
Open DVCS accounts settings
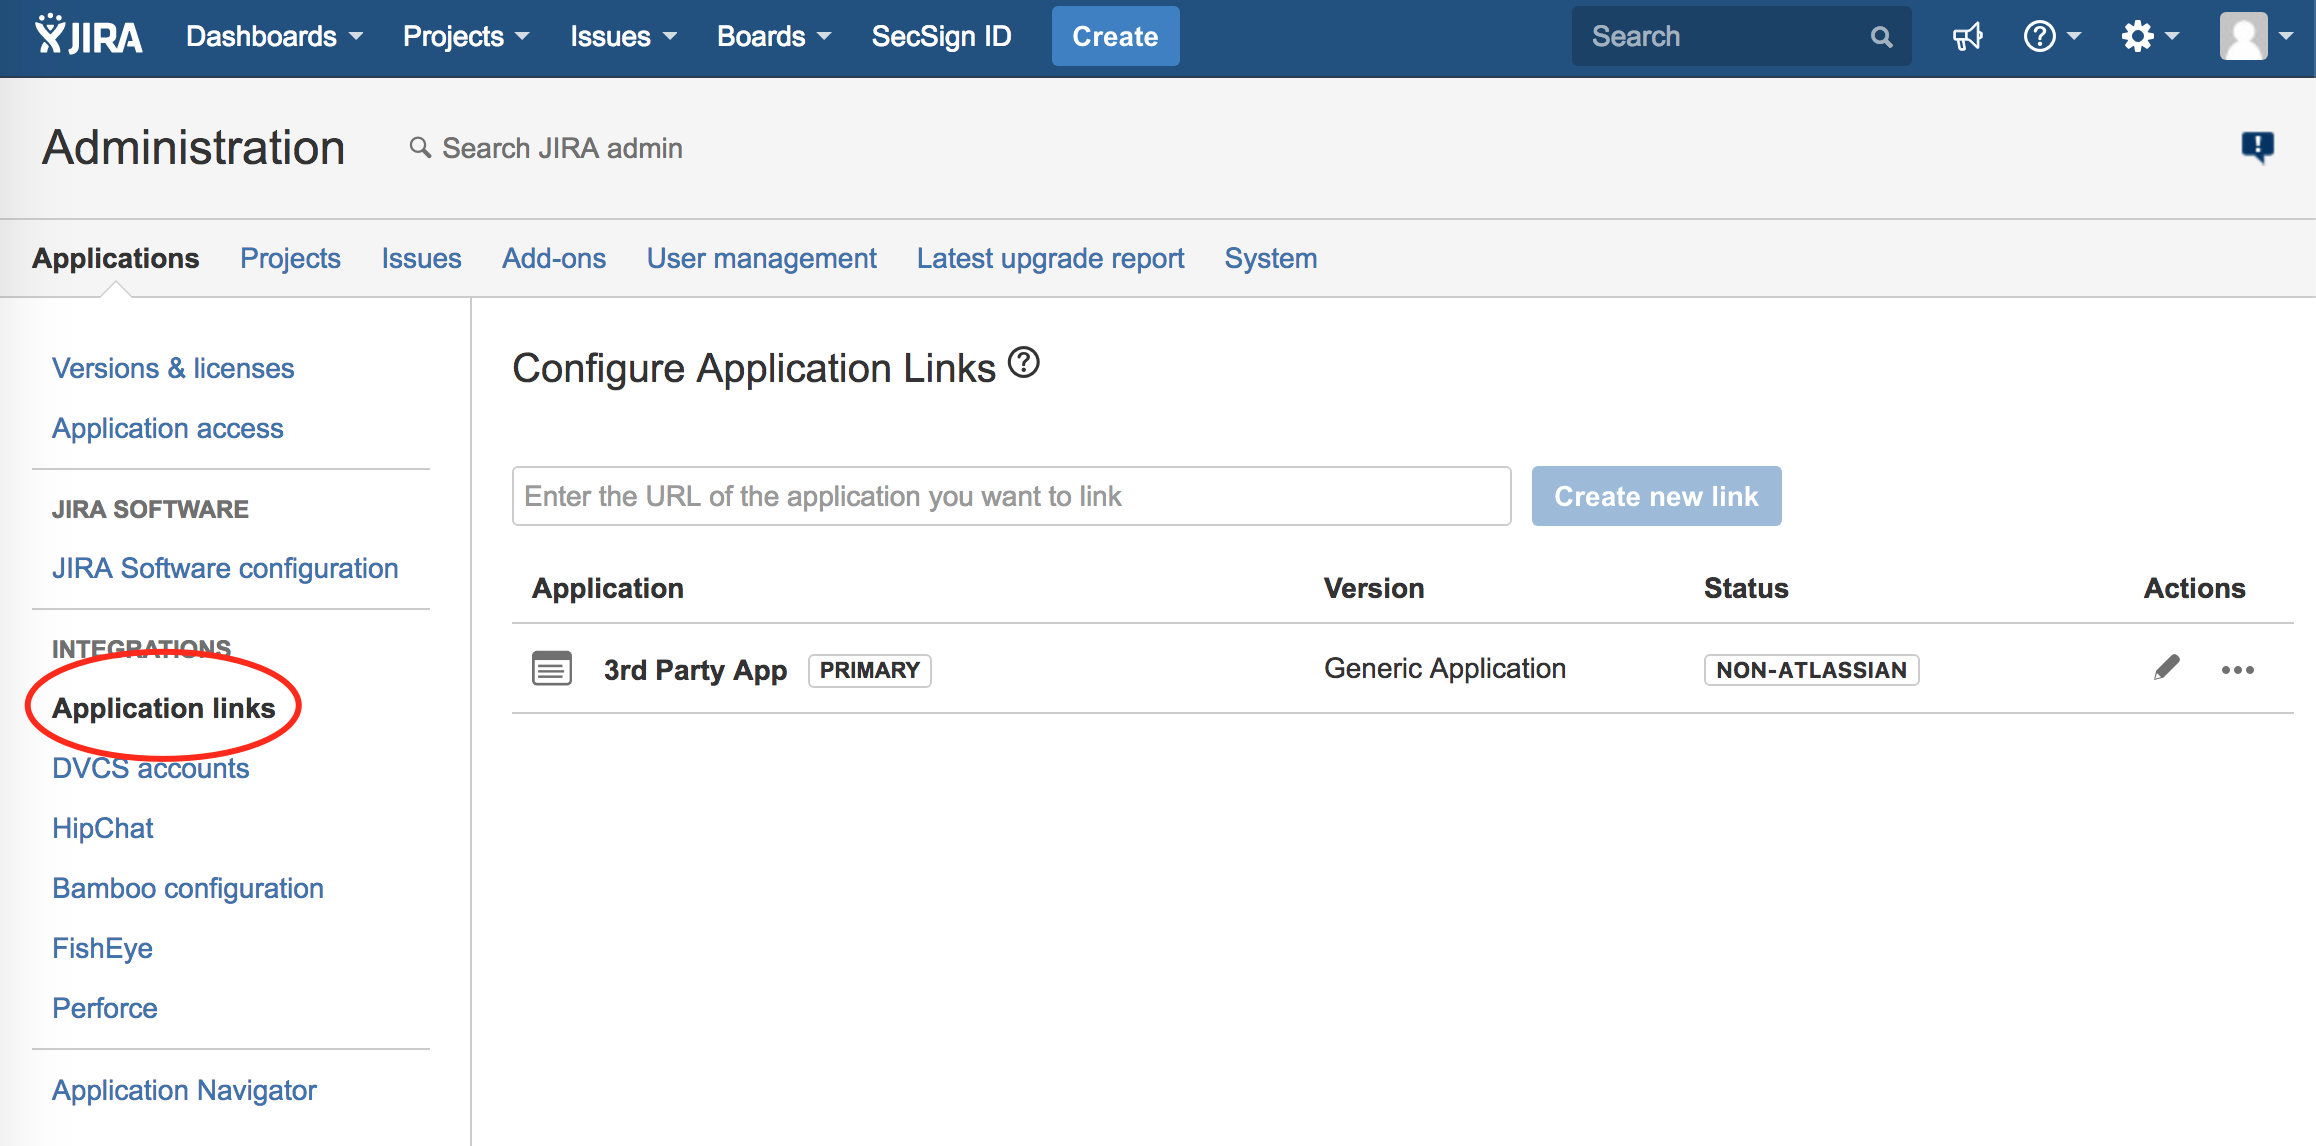pyautogui.click(x=150, y=768)
